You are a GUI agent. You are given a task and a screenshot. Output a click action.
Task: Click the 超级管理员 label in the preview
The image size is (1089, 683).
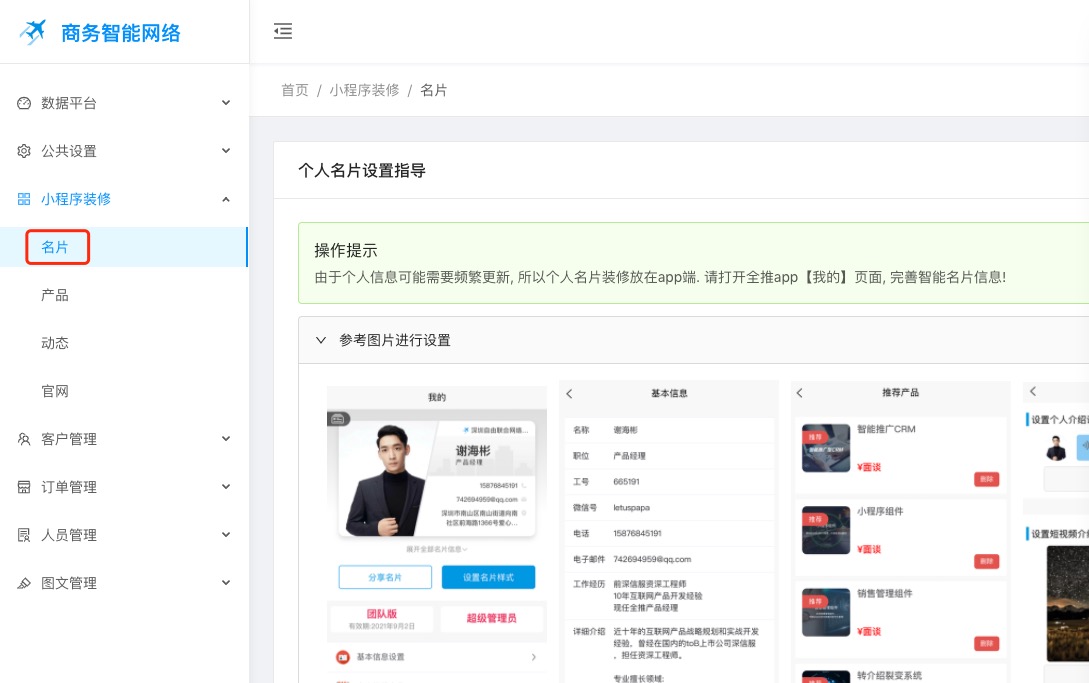tap(491, 618)
